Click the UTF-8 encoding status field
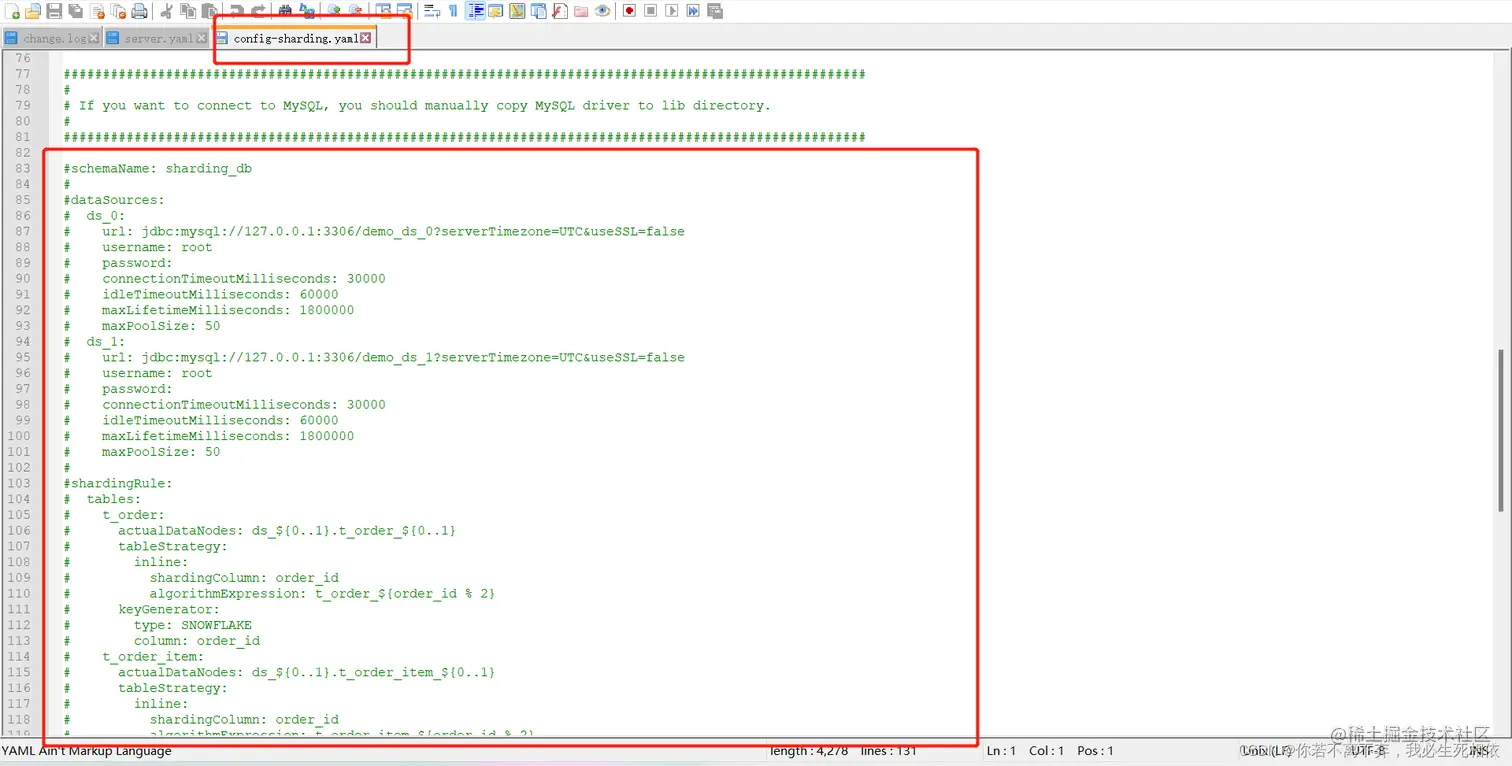 click(x=1368, y=750)
